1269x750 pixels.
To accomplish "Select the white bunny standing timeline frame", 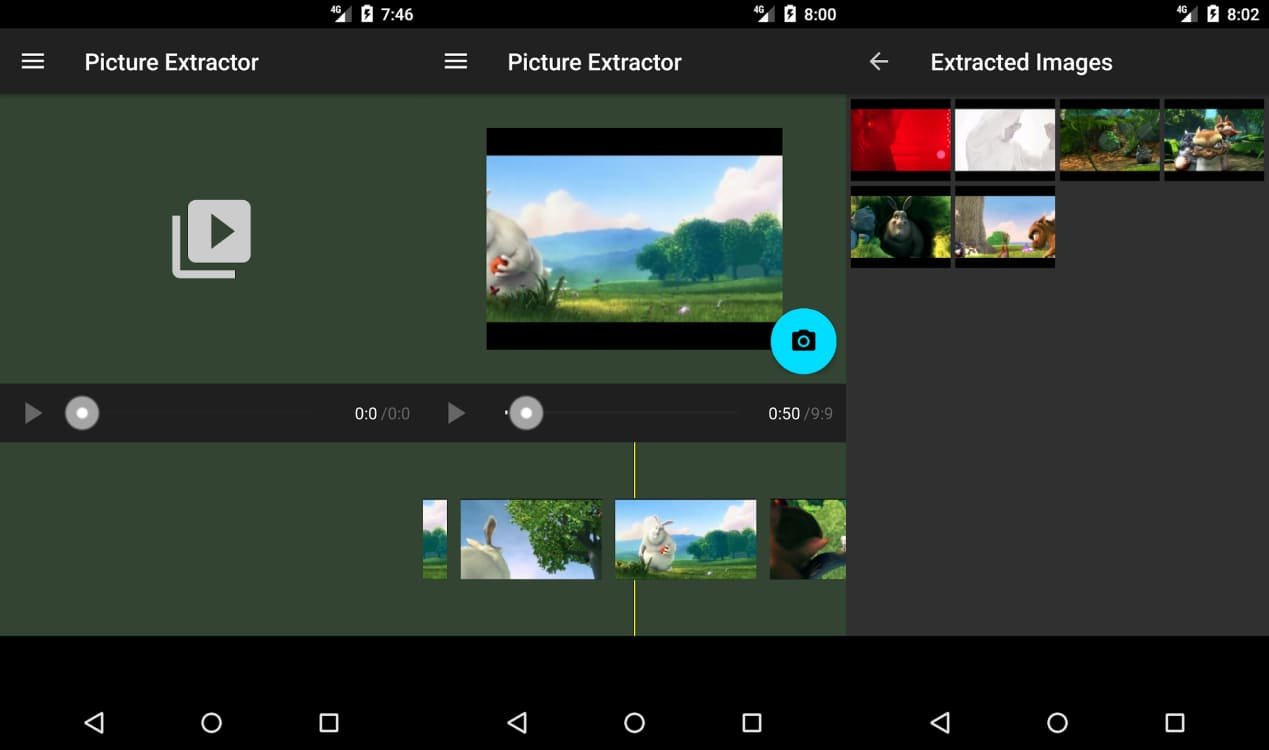I will 685,539.
